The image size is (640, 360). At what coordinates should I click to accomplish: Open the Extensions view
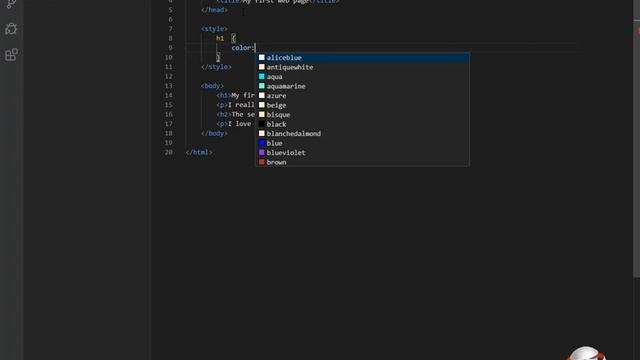pyautogui.click(x=11, y=55)
